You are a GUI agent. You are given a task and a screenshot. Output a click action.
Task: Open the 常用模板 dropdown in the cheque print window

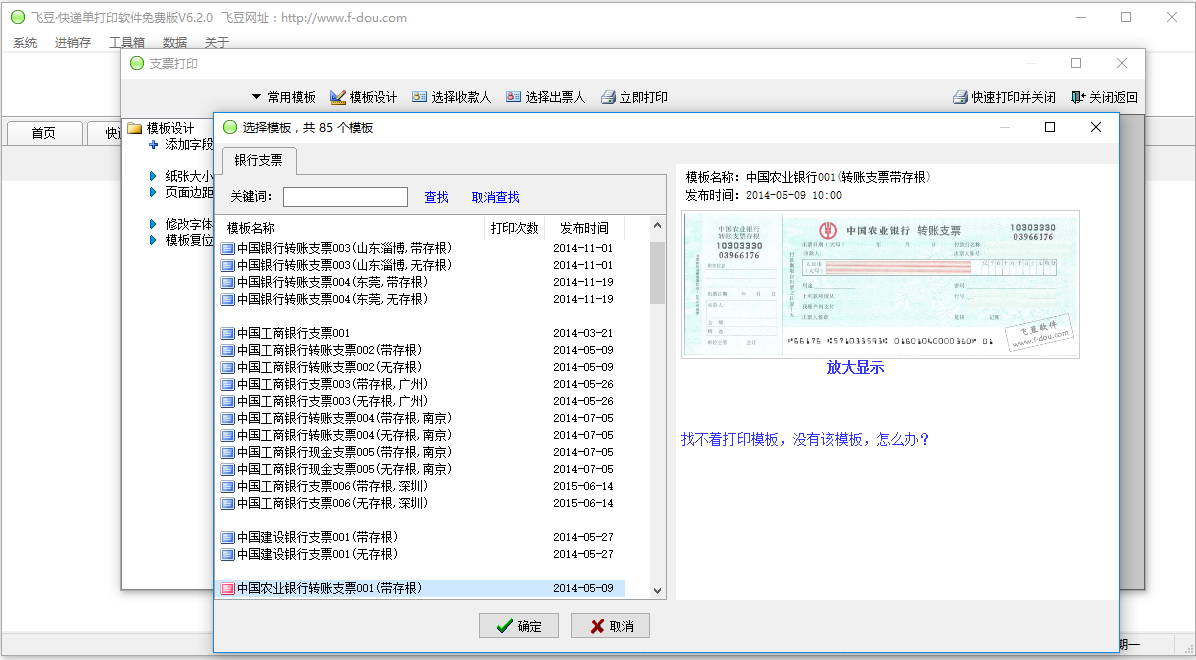click(284, 98)
